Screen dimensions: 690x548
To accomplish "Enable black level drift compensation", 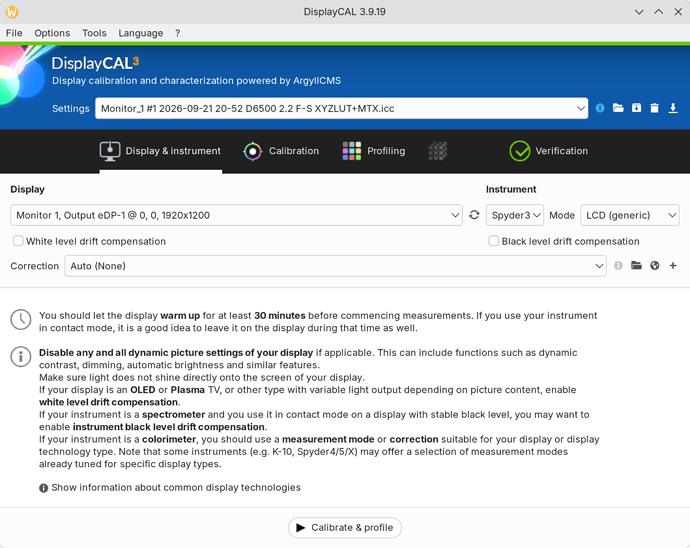I will (x=494, y=241).
